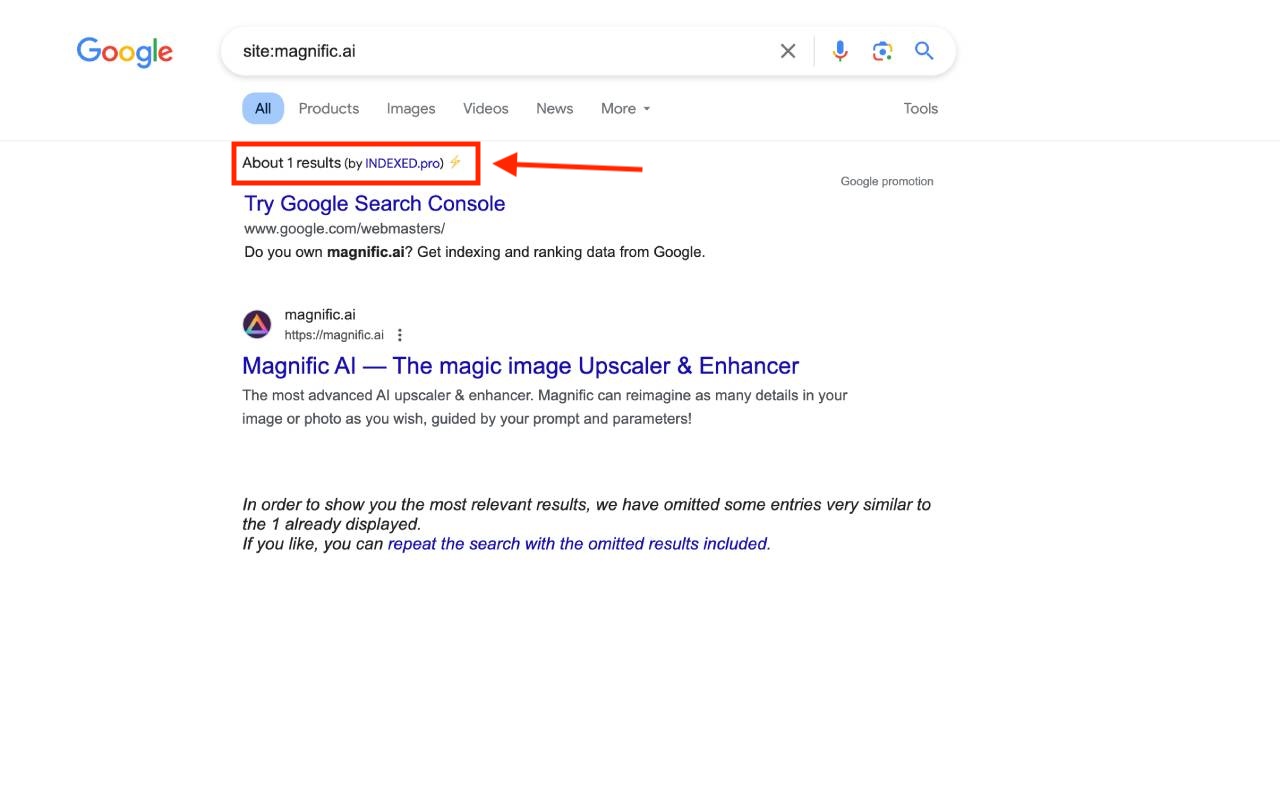Open Google Lens image search icon
The image size is (1280, 800).
882,51
